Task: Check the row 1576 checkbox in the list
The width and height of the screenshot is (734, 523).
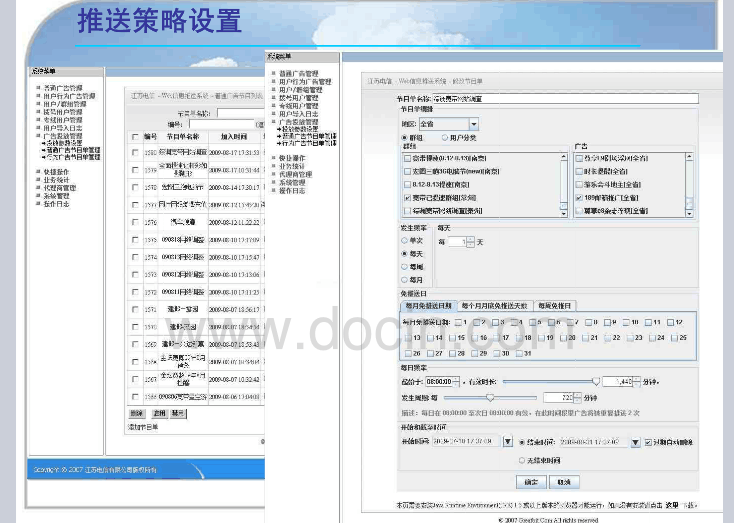Action: tap(135, 222)
